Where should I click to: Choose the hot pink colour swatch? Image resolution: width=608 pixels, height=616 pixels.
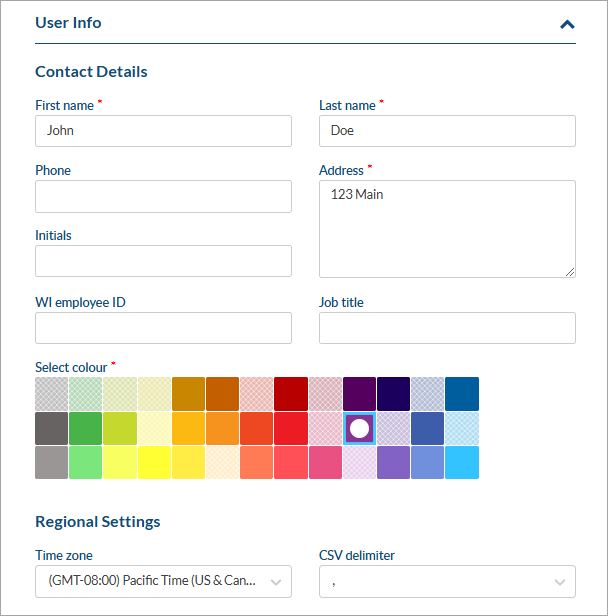coord(325,462)
